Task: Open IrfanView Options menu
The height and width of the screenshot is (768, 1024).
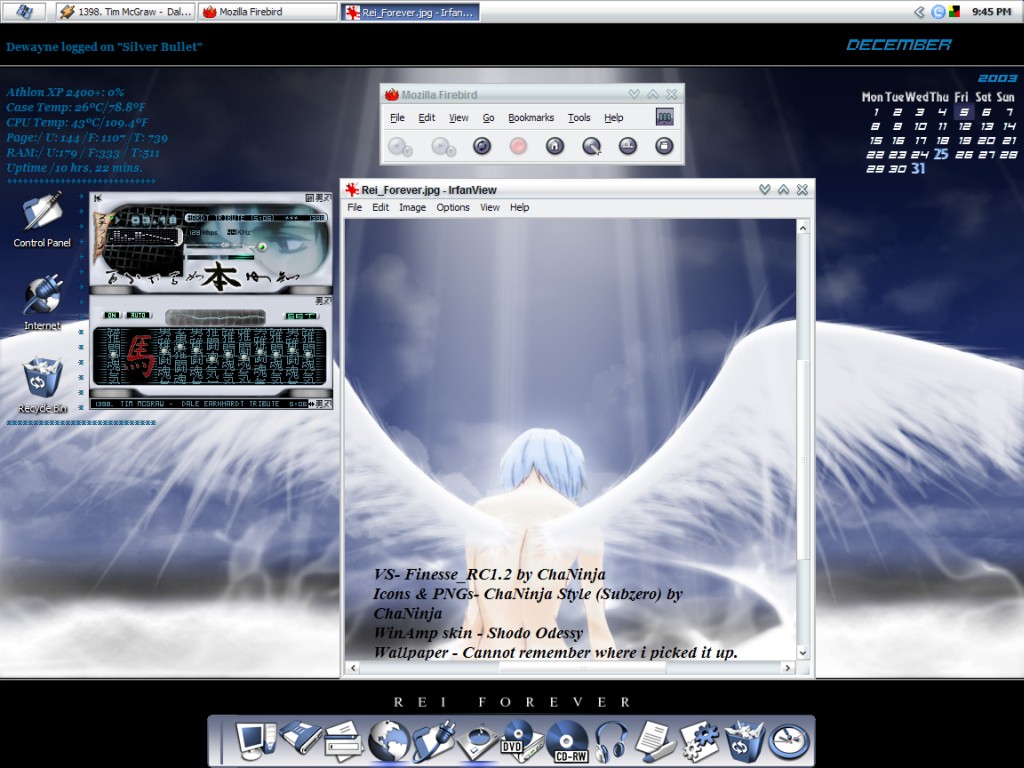Action: (x=453, y=207)
